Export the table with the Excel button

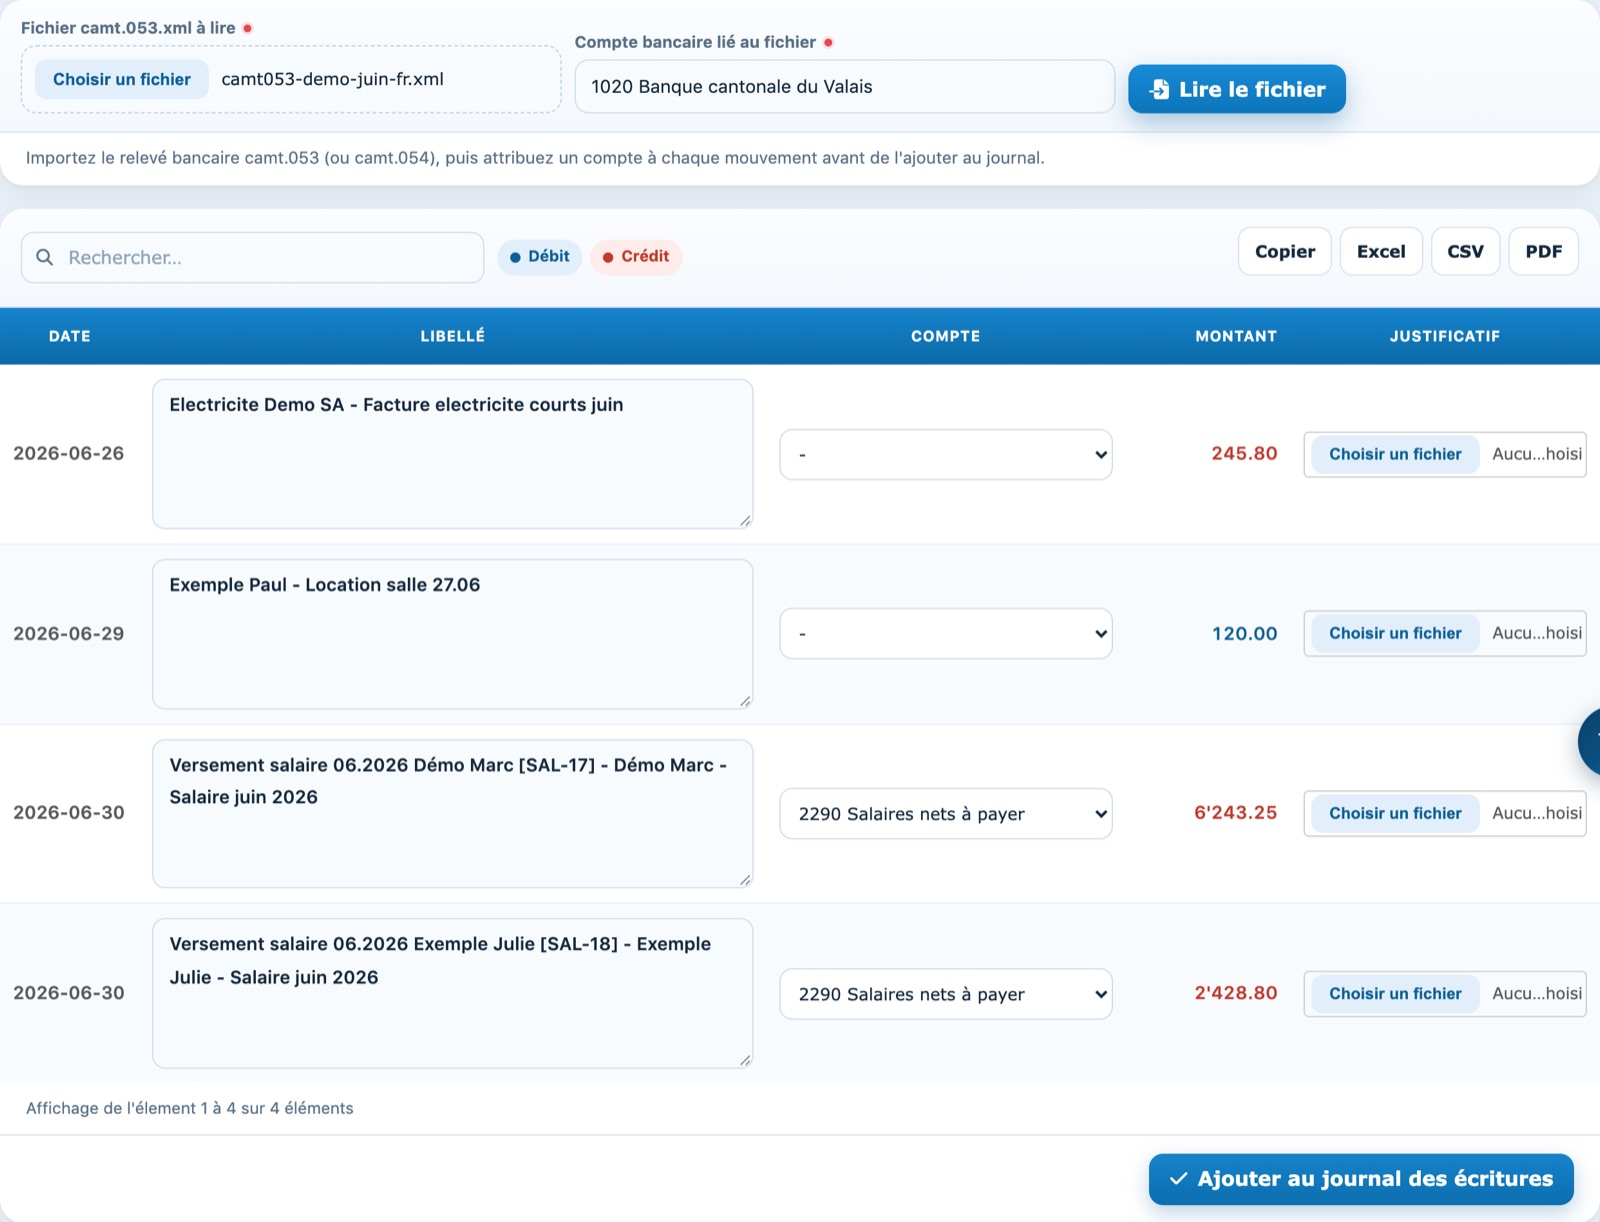[1381, 252]
